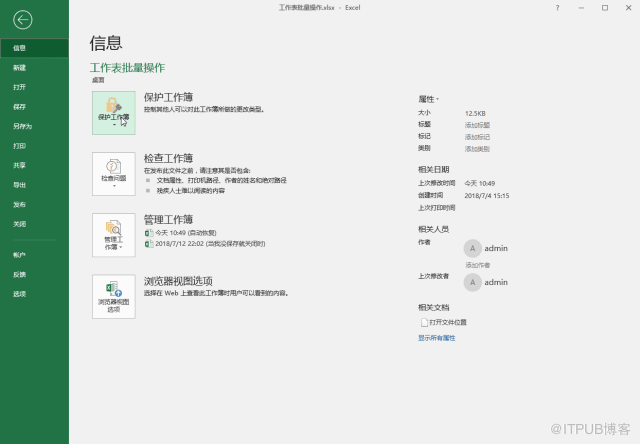Click the 添加标题 add title field

click(x=477, y=124)
